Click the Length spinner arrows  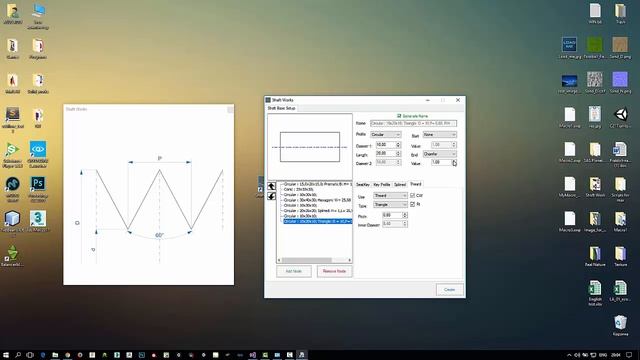click(398, 153)
